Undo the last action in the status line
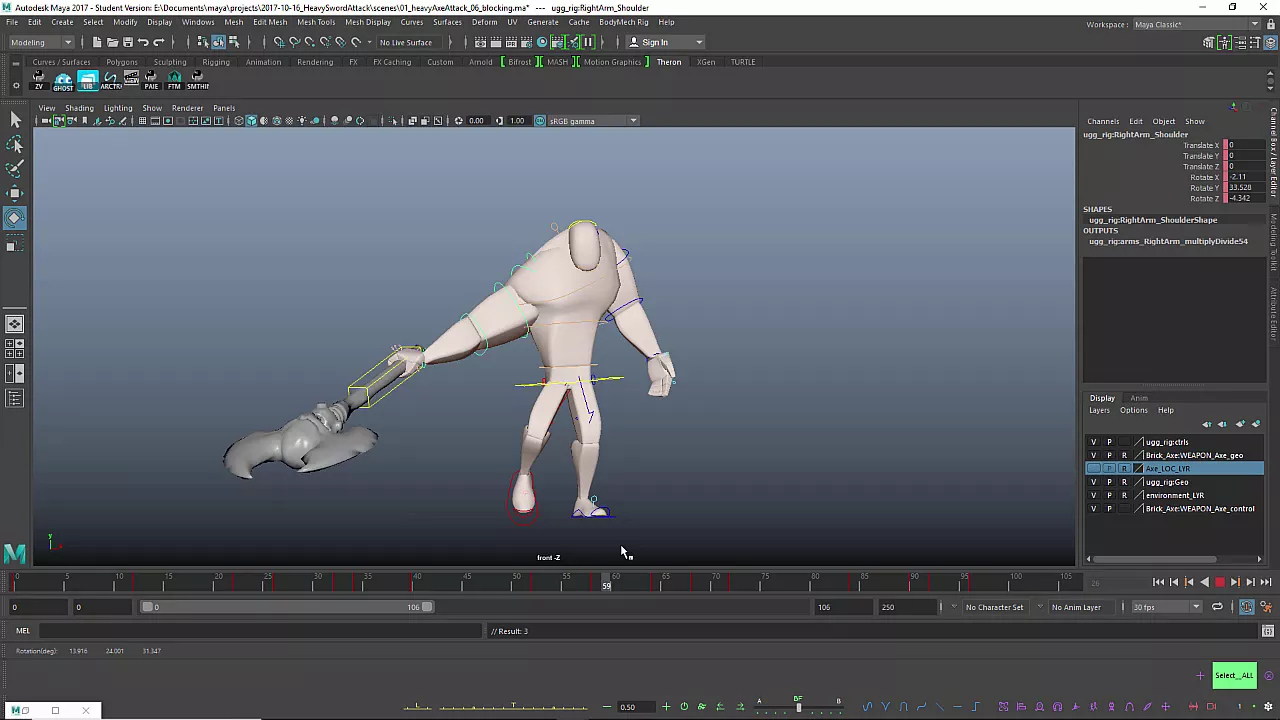1280x720 pixels. [143, 42]
